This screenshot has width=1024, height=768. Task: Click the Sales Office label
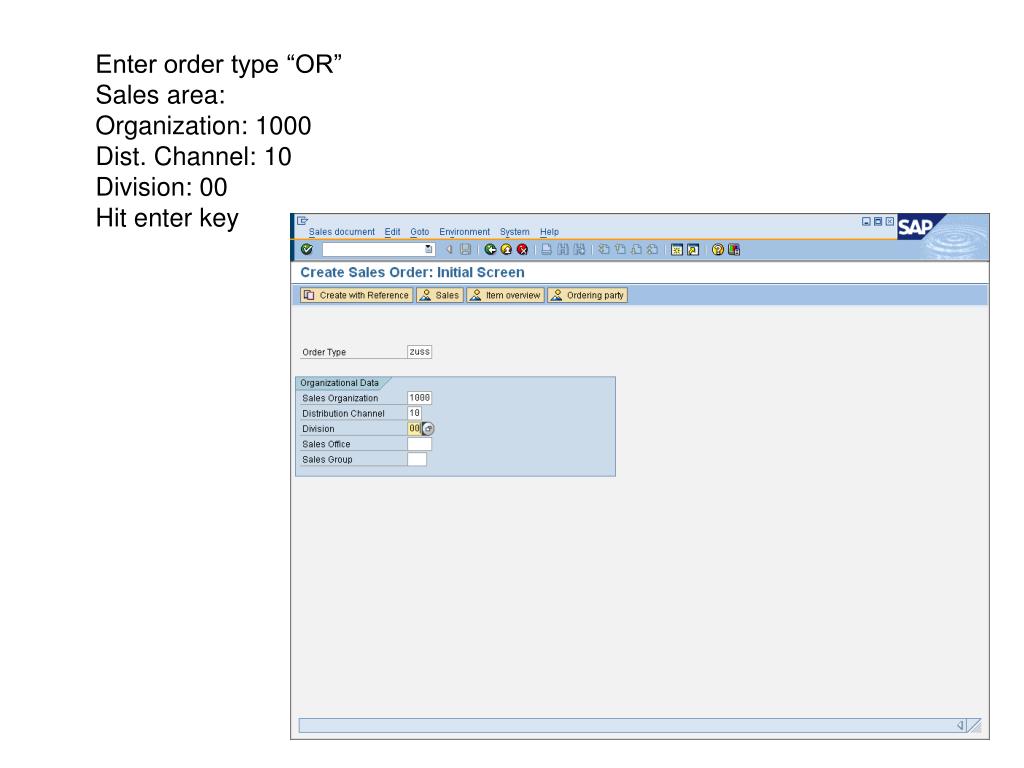326,444
